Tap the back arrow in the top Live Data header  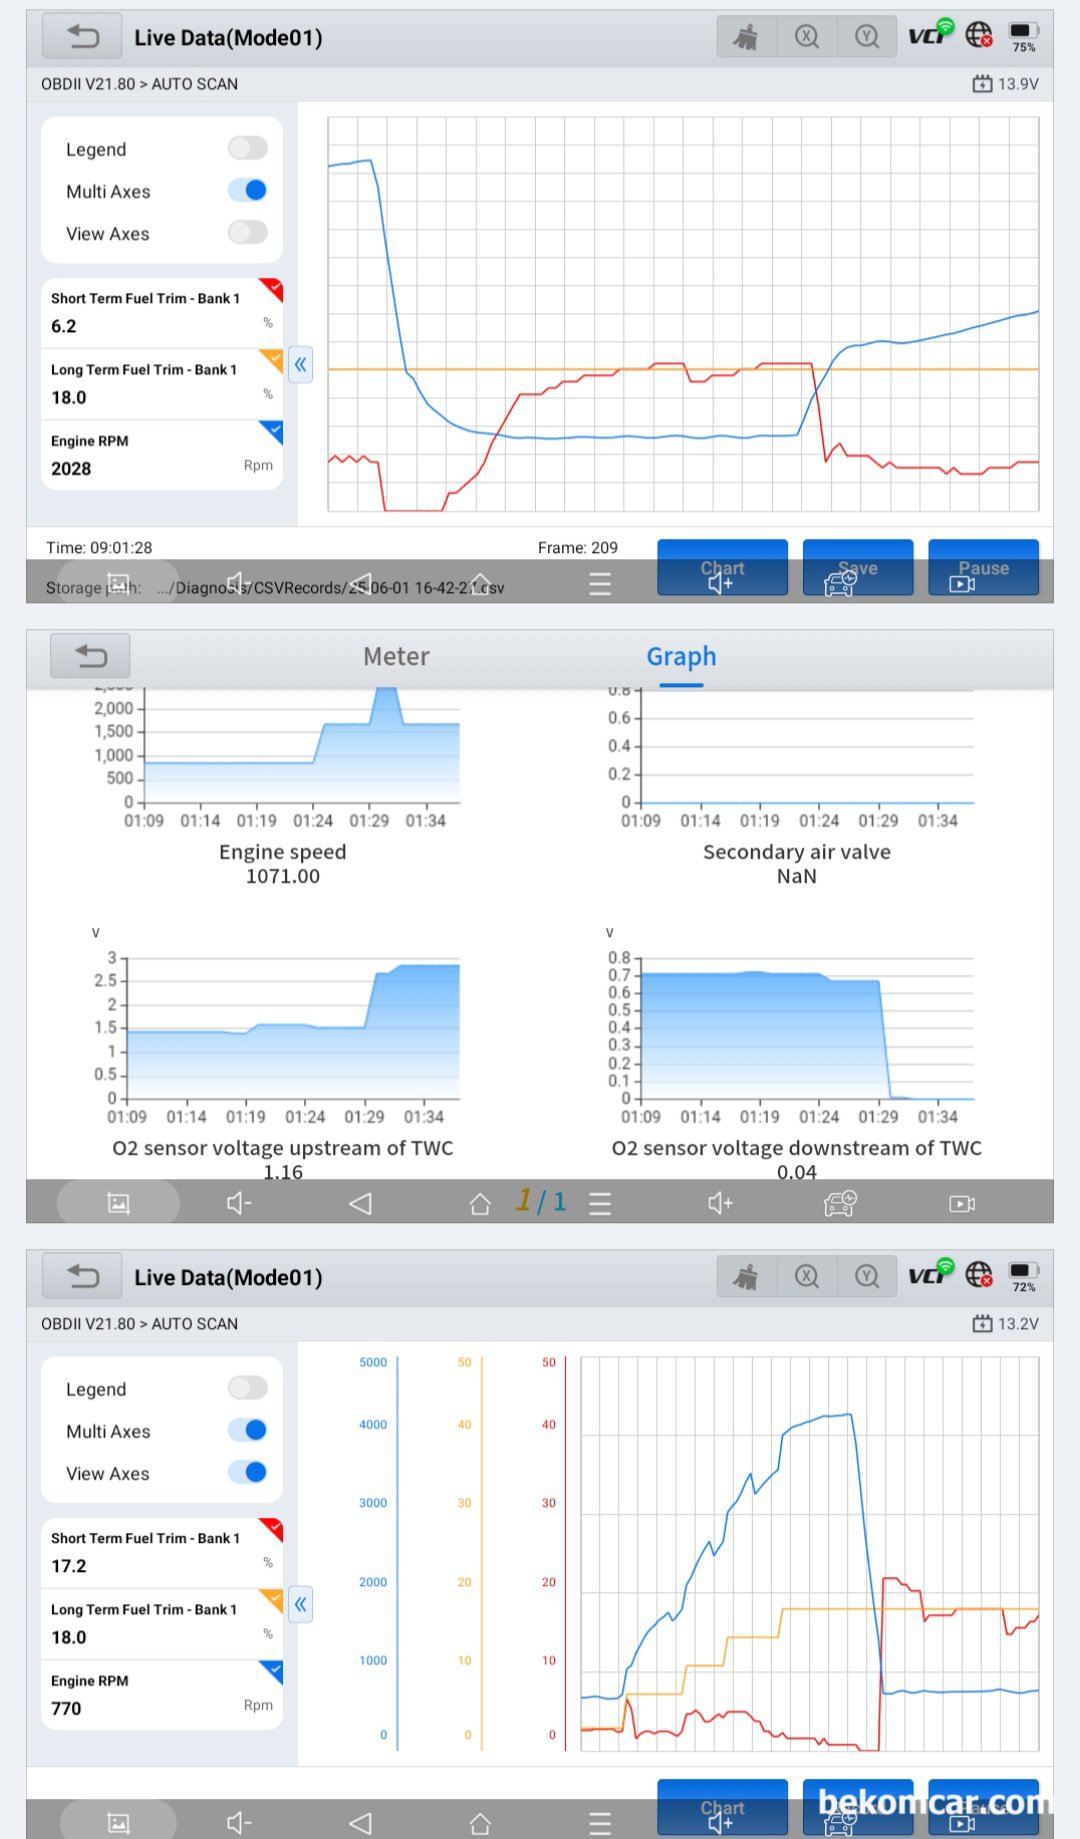coord(82,37)
